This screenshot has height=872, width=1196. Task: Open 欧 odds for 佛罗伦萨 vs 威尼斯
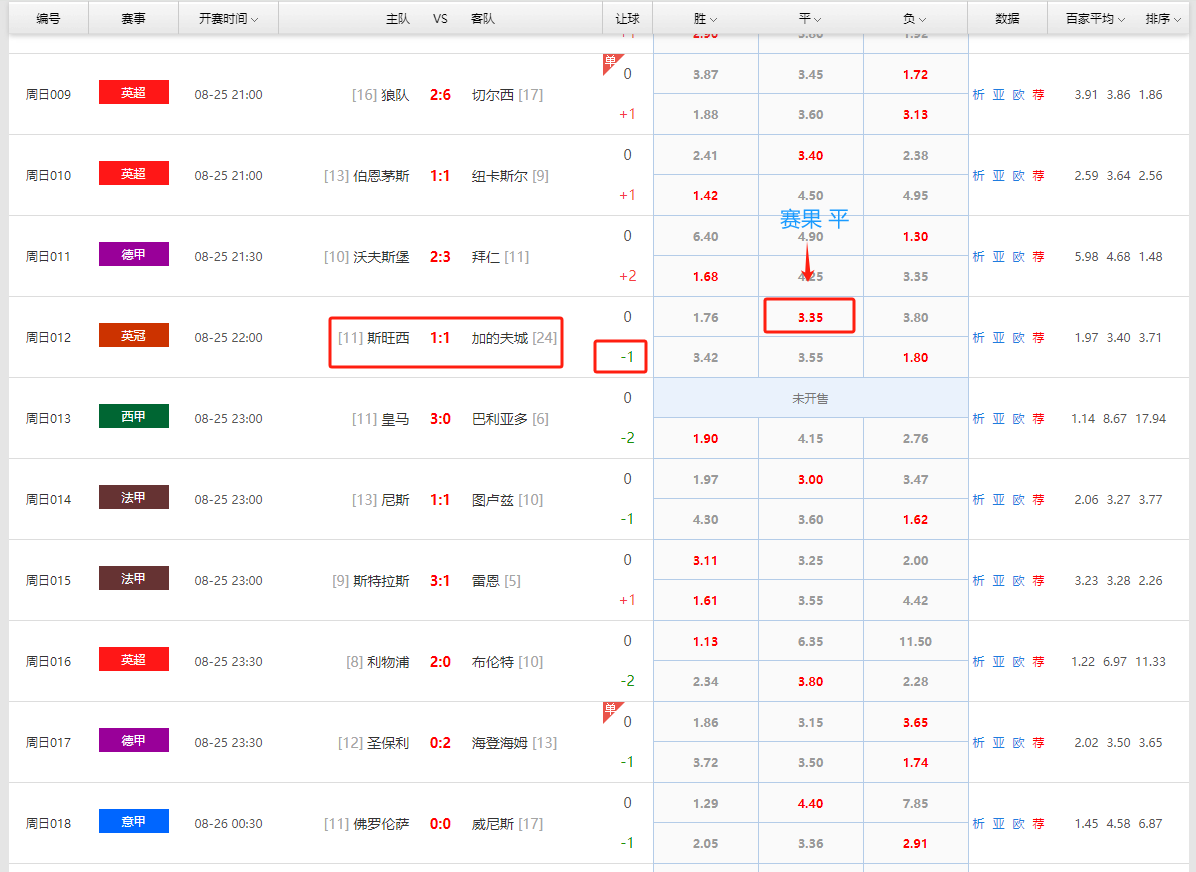pyautogui.click(x=1018, y=823)
